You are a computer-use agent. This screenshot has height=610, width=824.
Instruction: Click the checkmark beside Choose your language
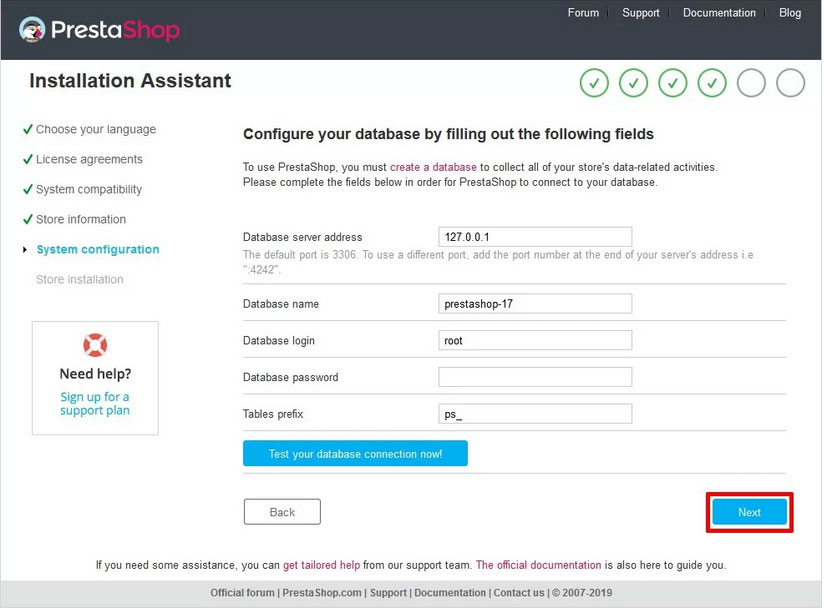(28, 129)
